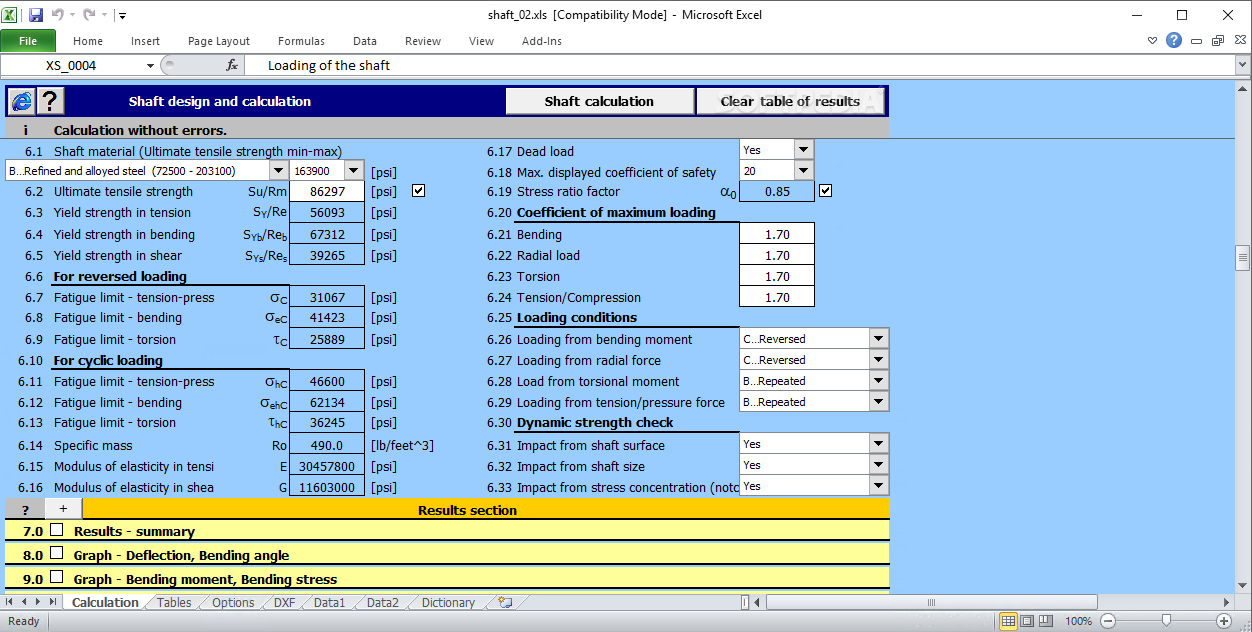Click the Redo arrow icon
Screen dimensions: 1252x632
tap(90, 15)
